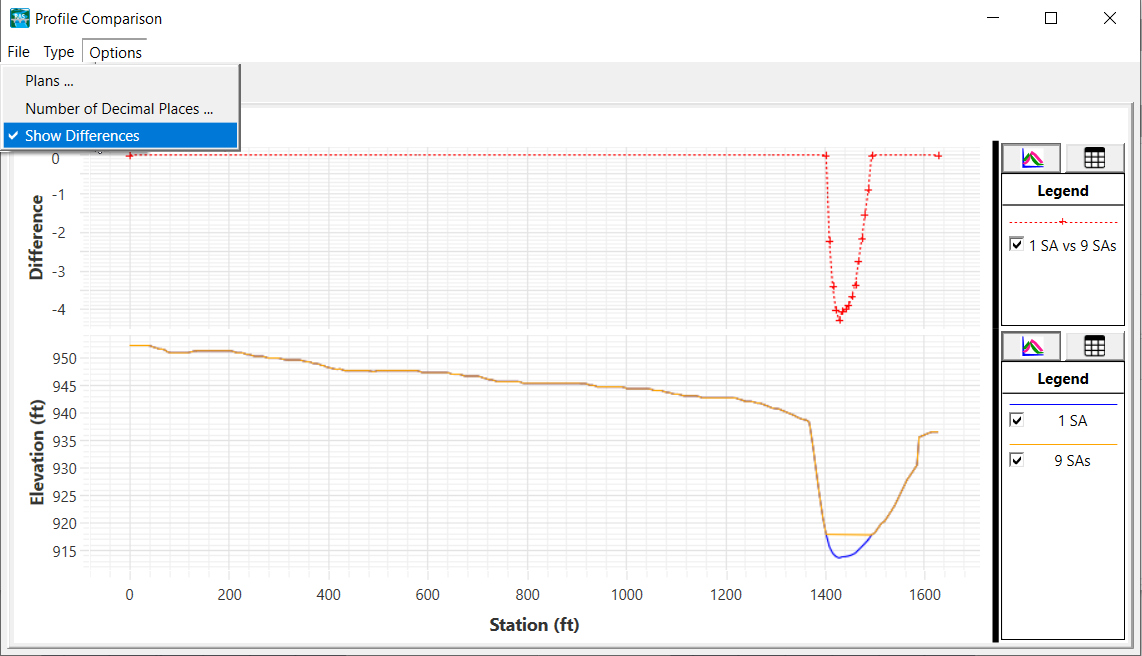Collapse the open Options menu
Viewport: 1142px width, 656px height.
(x=115, y=52)
